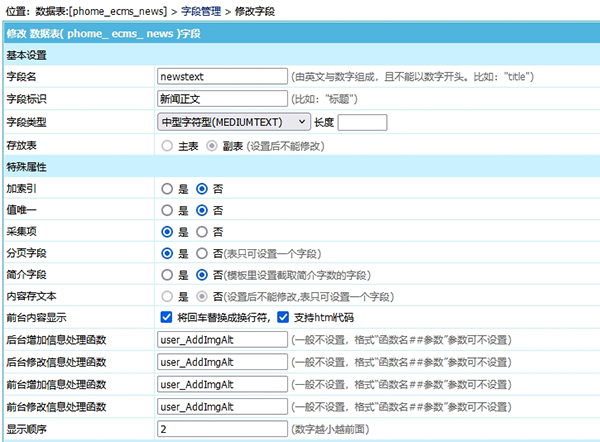Select 否 for 值唯一
Screen dimensions: 600x442
[202, 210]
